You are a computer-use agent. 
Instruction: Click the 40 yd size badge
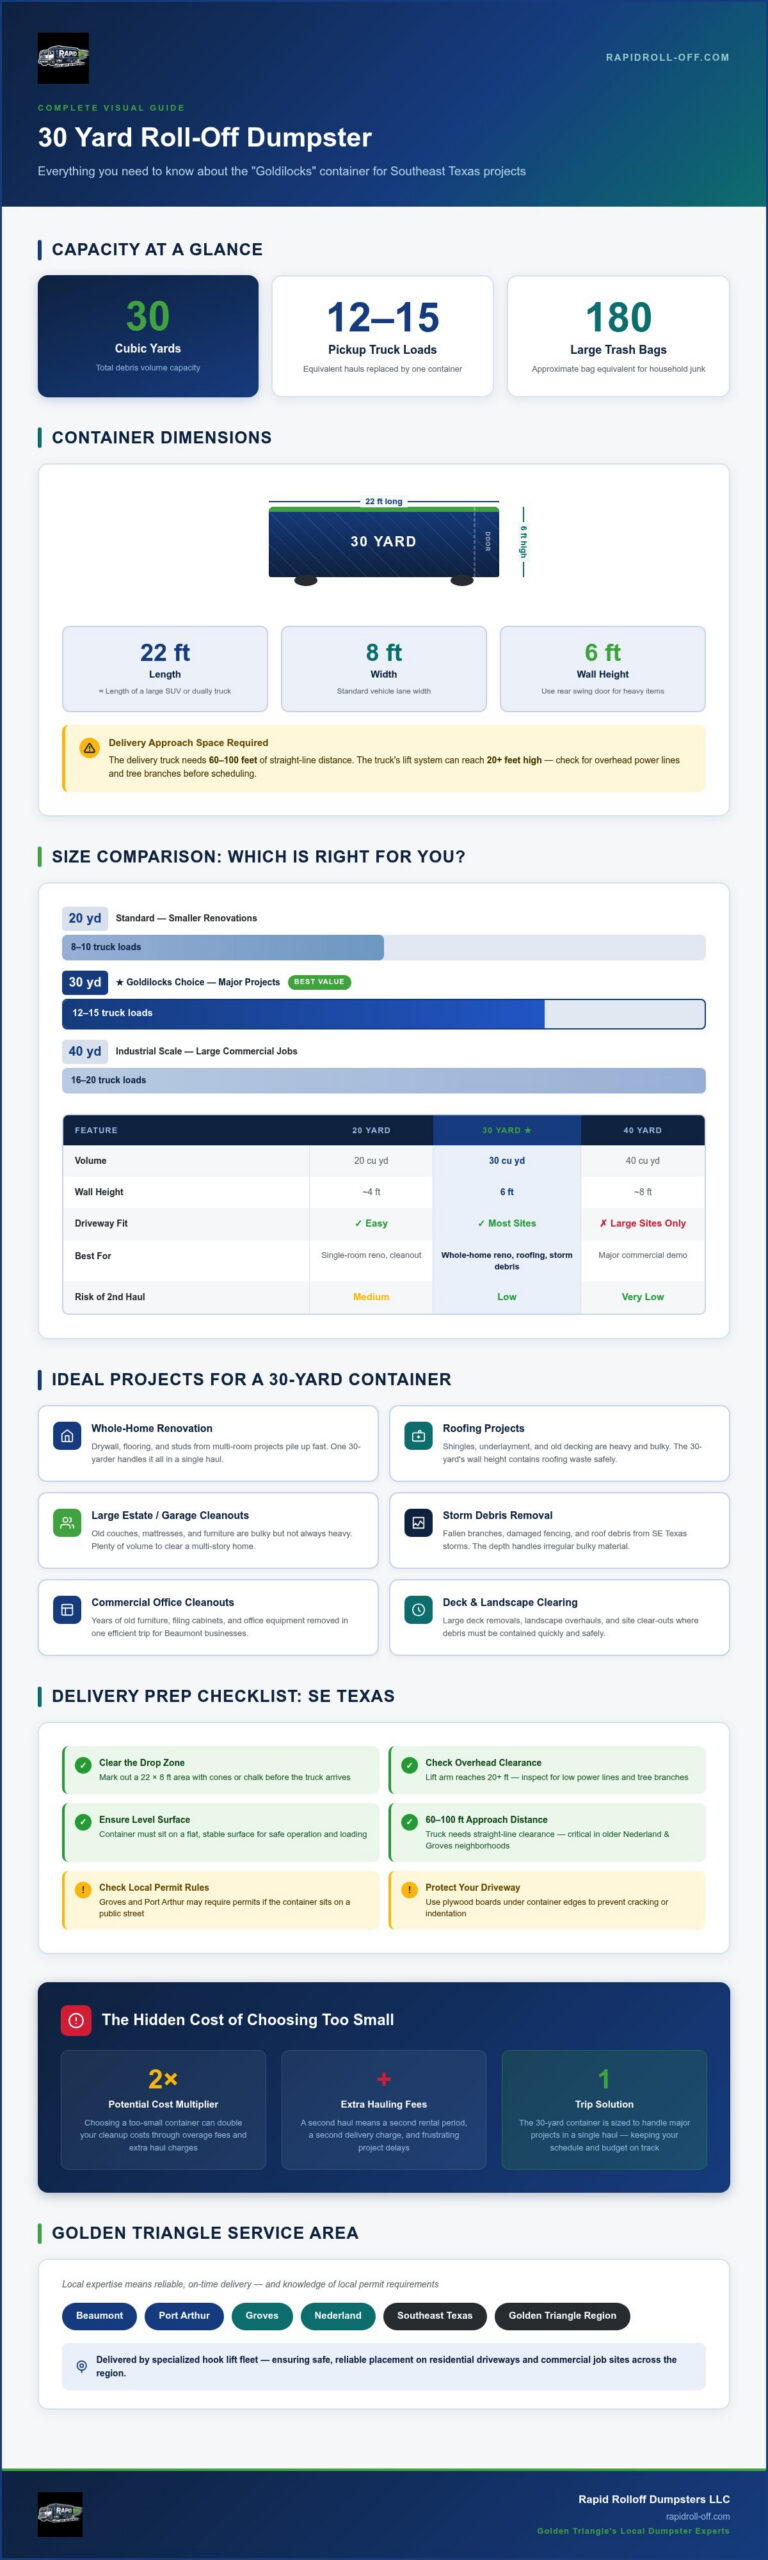85,1051
